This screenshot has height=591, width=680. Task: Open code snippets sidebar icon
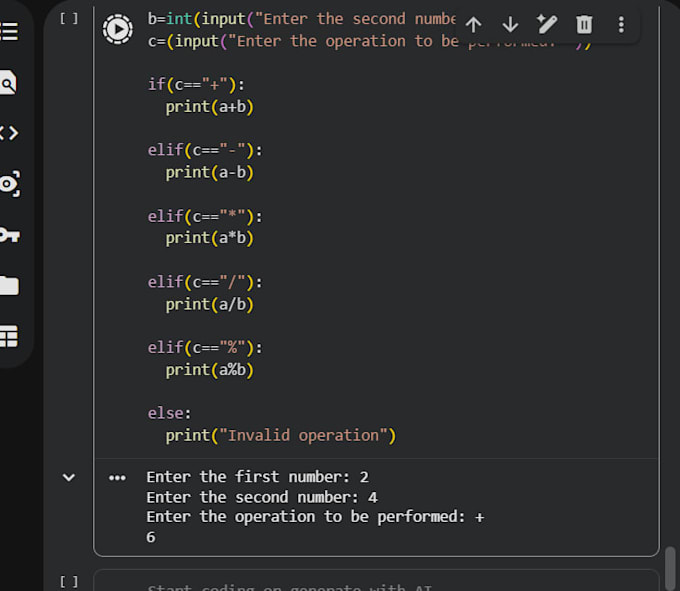click(9, 133)
